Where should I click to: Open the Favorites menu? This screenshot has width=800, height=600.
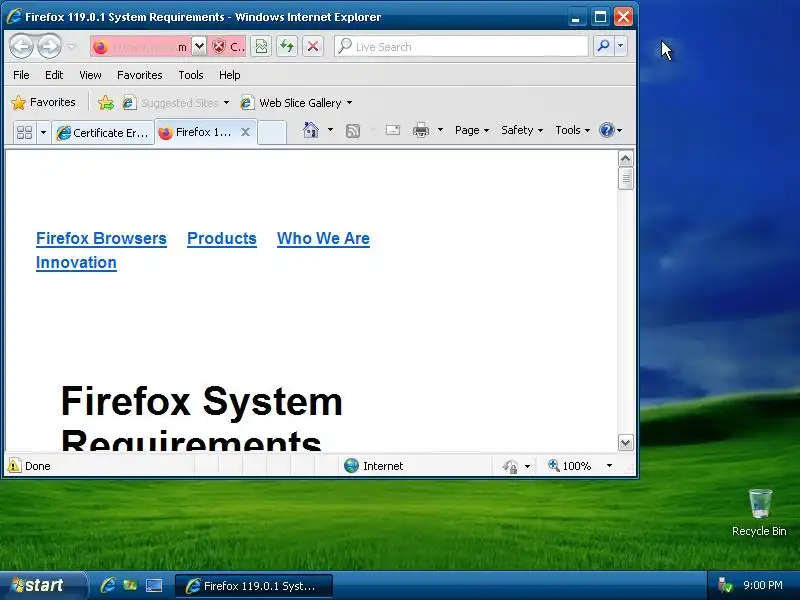pos(139,75)
